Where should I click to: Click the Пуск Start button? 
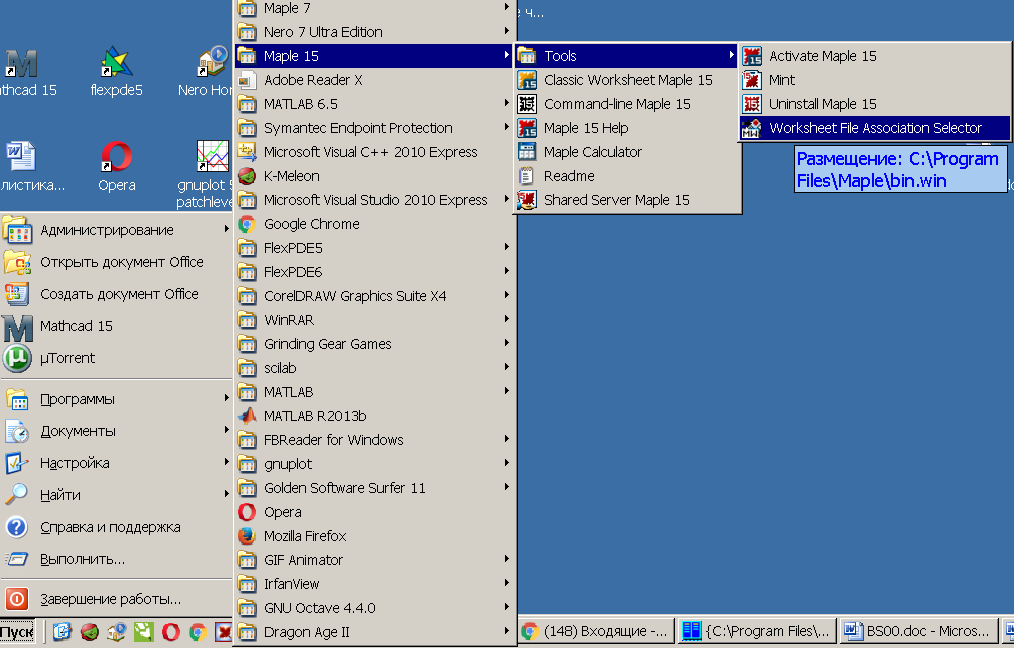[x=17, y=632]
